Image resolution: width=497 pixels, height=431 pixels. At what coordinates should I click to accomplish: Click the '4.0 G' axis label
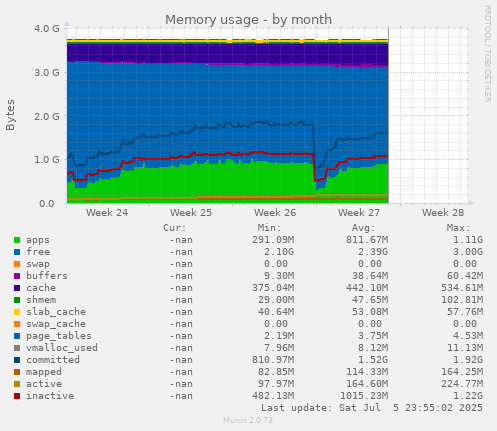(47, 29)
